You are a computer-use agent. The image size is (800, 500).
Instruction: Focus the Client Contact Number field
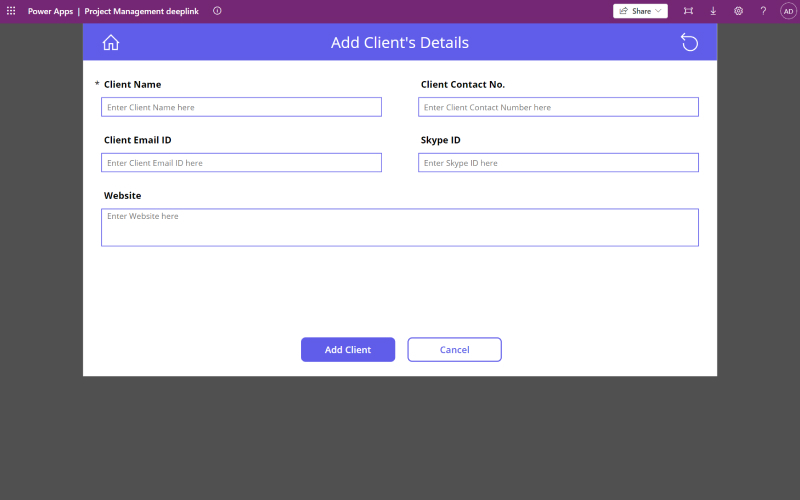(x=558, y=107)
